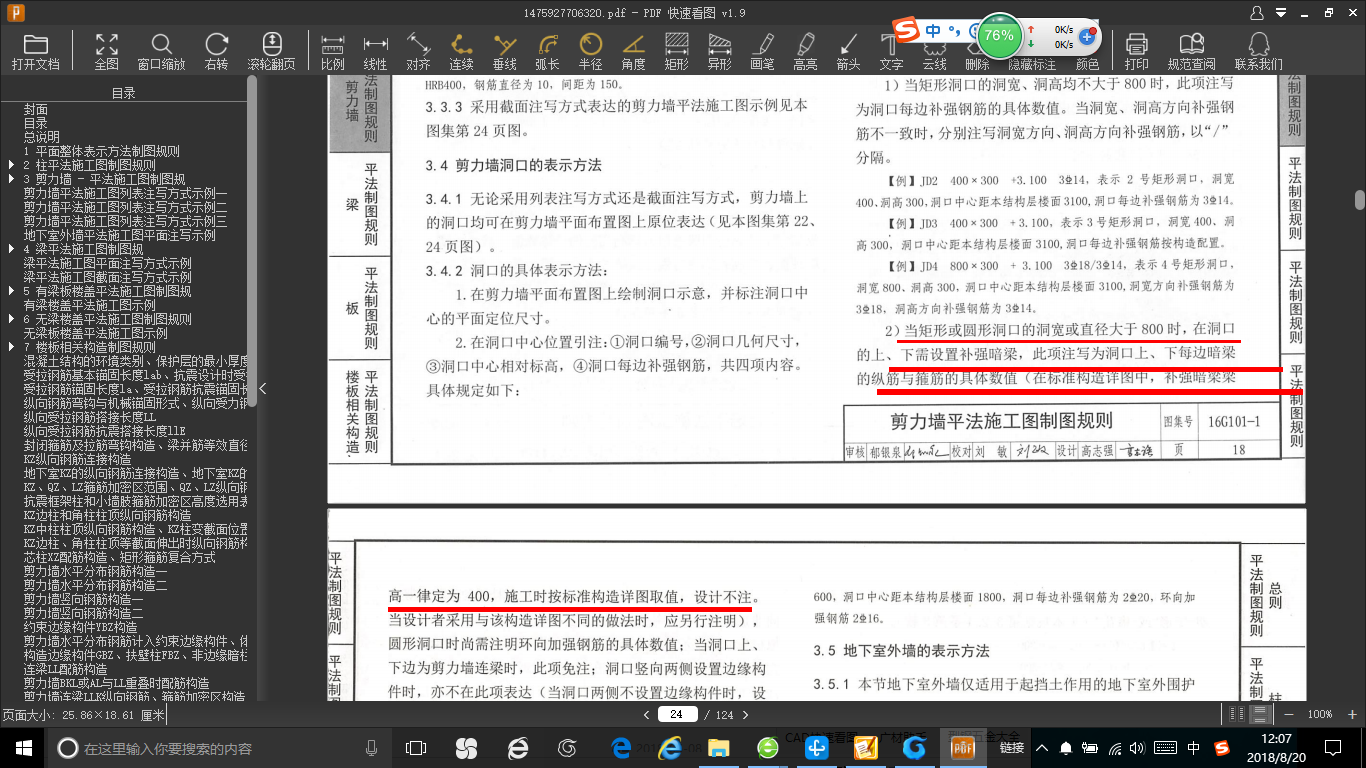Select the 线性 linear measure tool
Image resolution: width=1366 pixels, height=768 pixels.
click(375, 51)
